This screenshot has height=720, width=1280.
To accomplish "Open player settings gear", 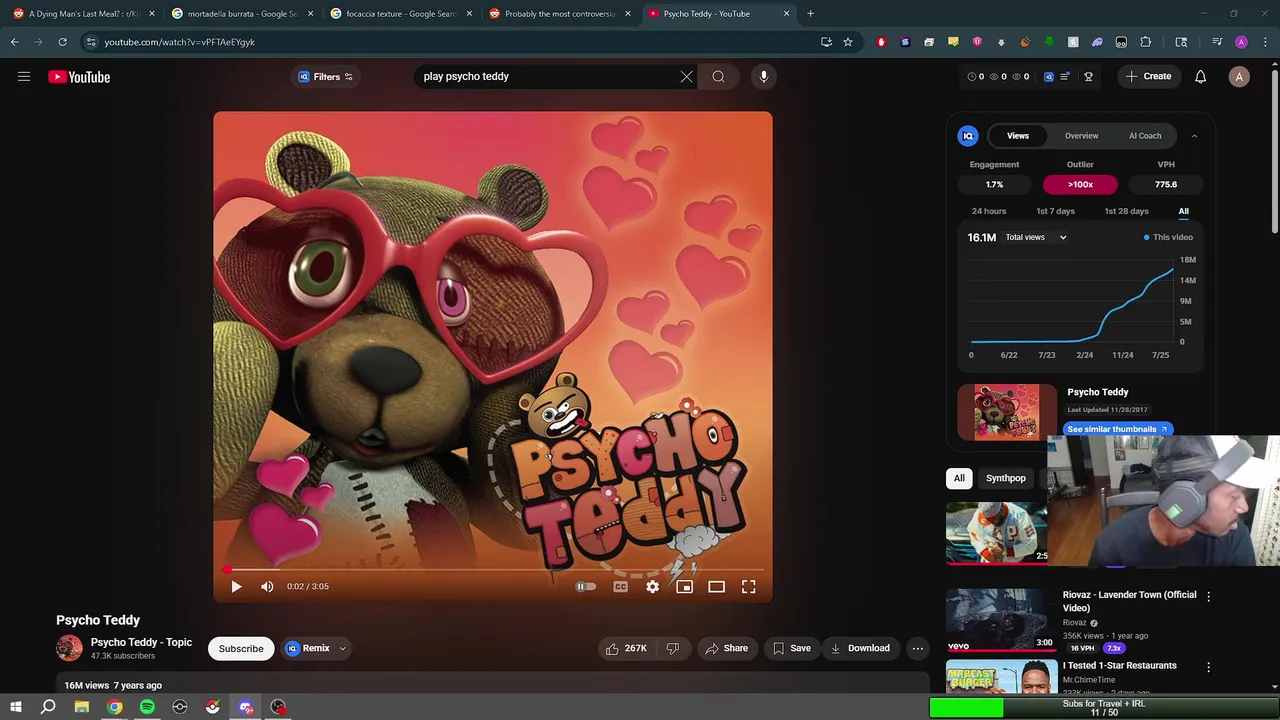I will [x=652, y=587].
